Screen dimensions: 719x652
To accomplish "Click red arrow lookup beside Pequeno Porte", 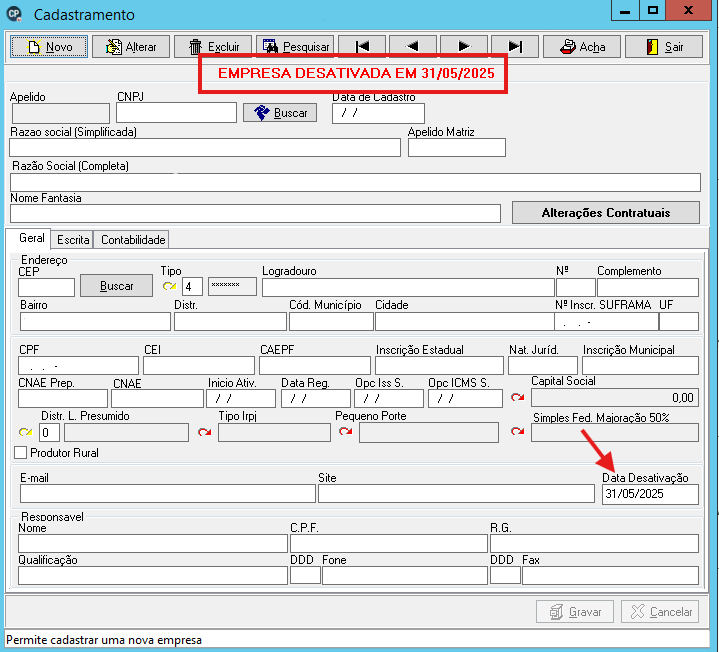I will point(345,431).
